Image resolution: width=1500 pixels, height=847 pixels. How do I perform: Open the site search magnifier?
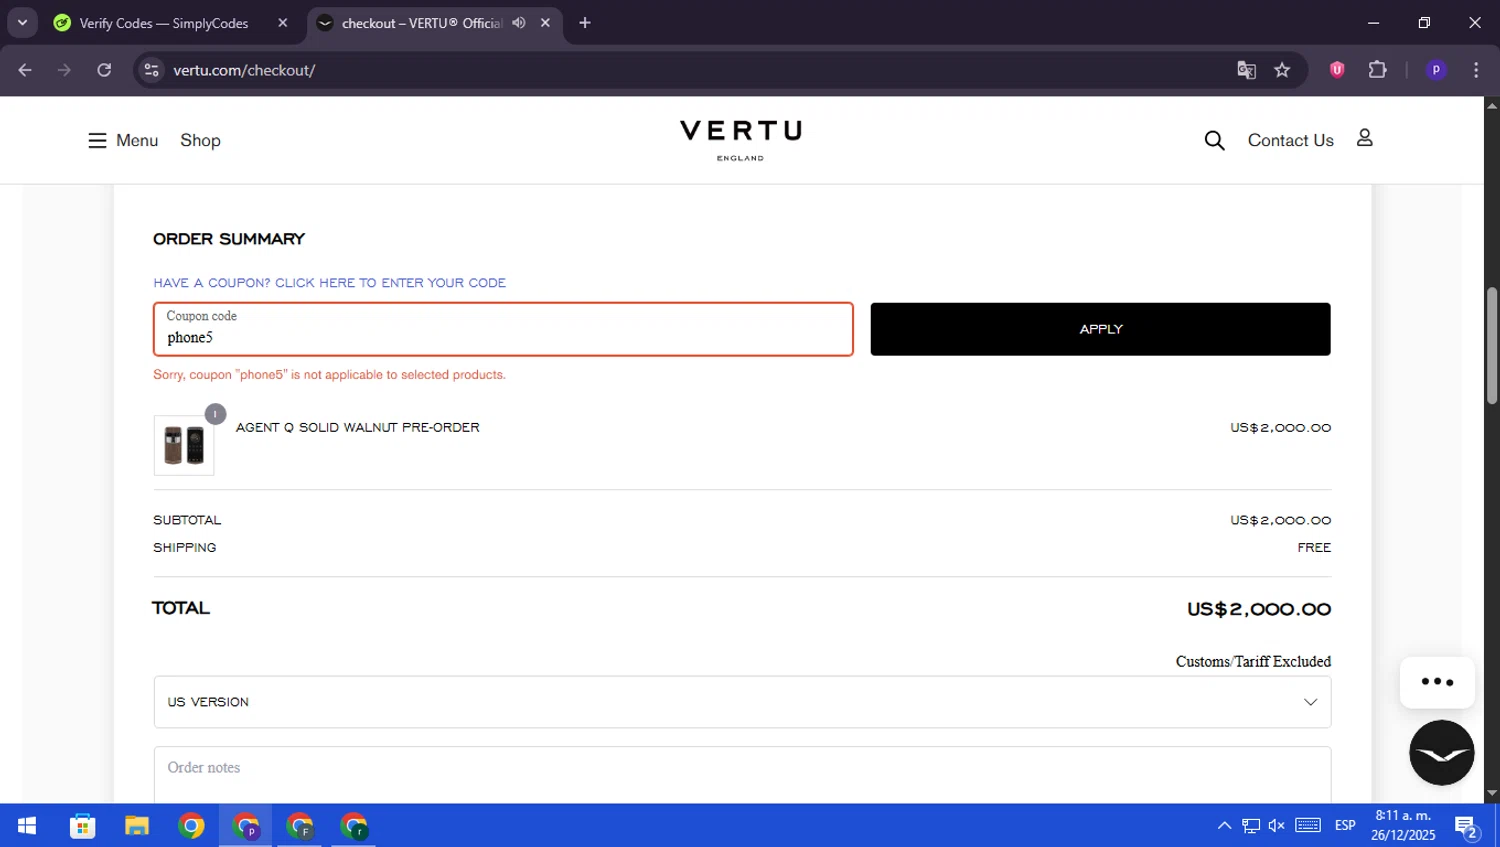tap(1214, 141)
